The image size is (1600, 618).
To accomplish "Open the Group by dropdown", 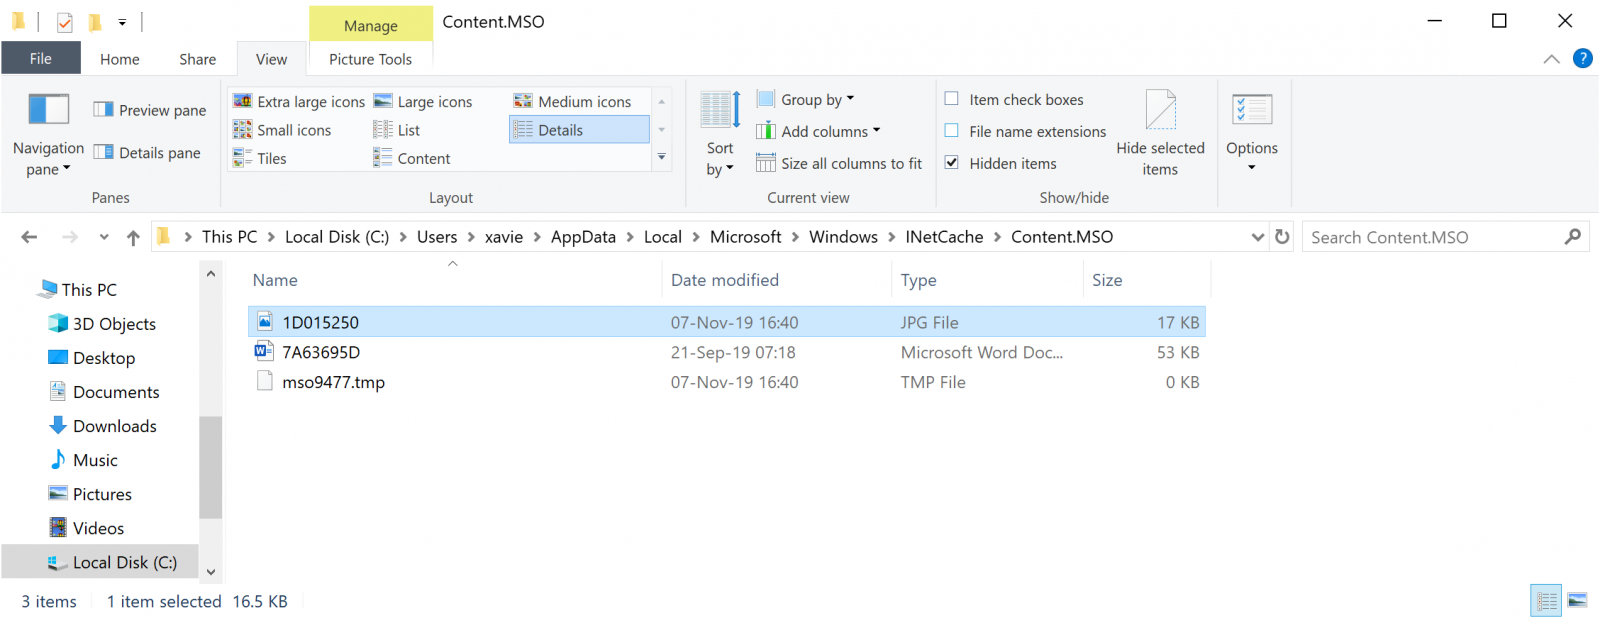I will click(x=806, y=100).
